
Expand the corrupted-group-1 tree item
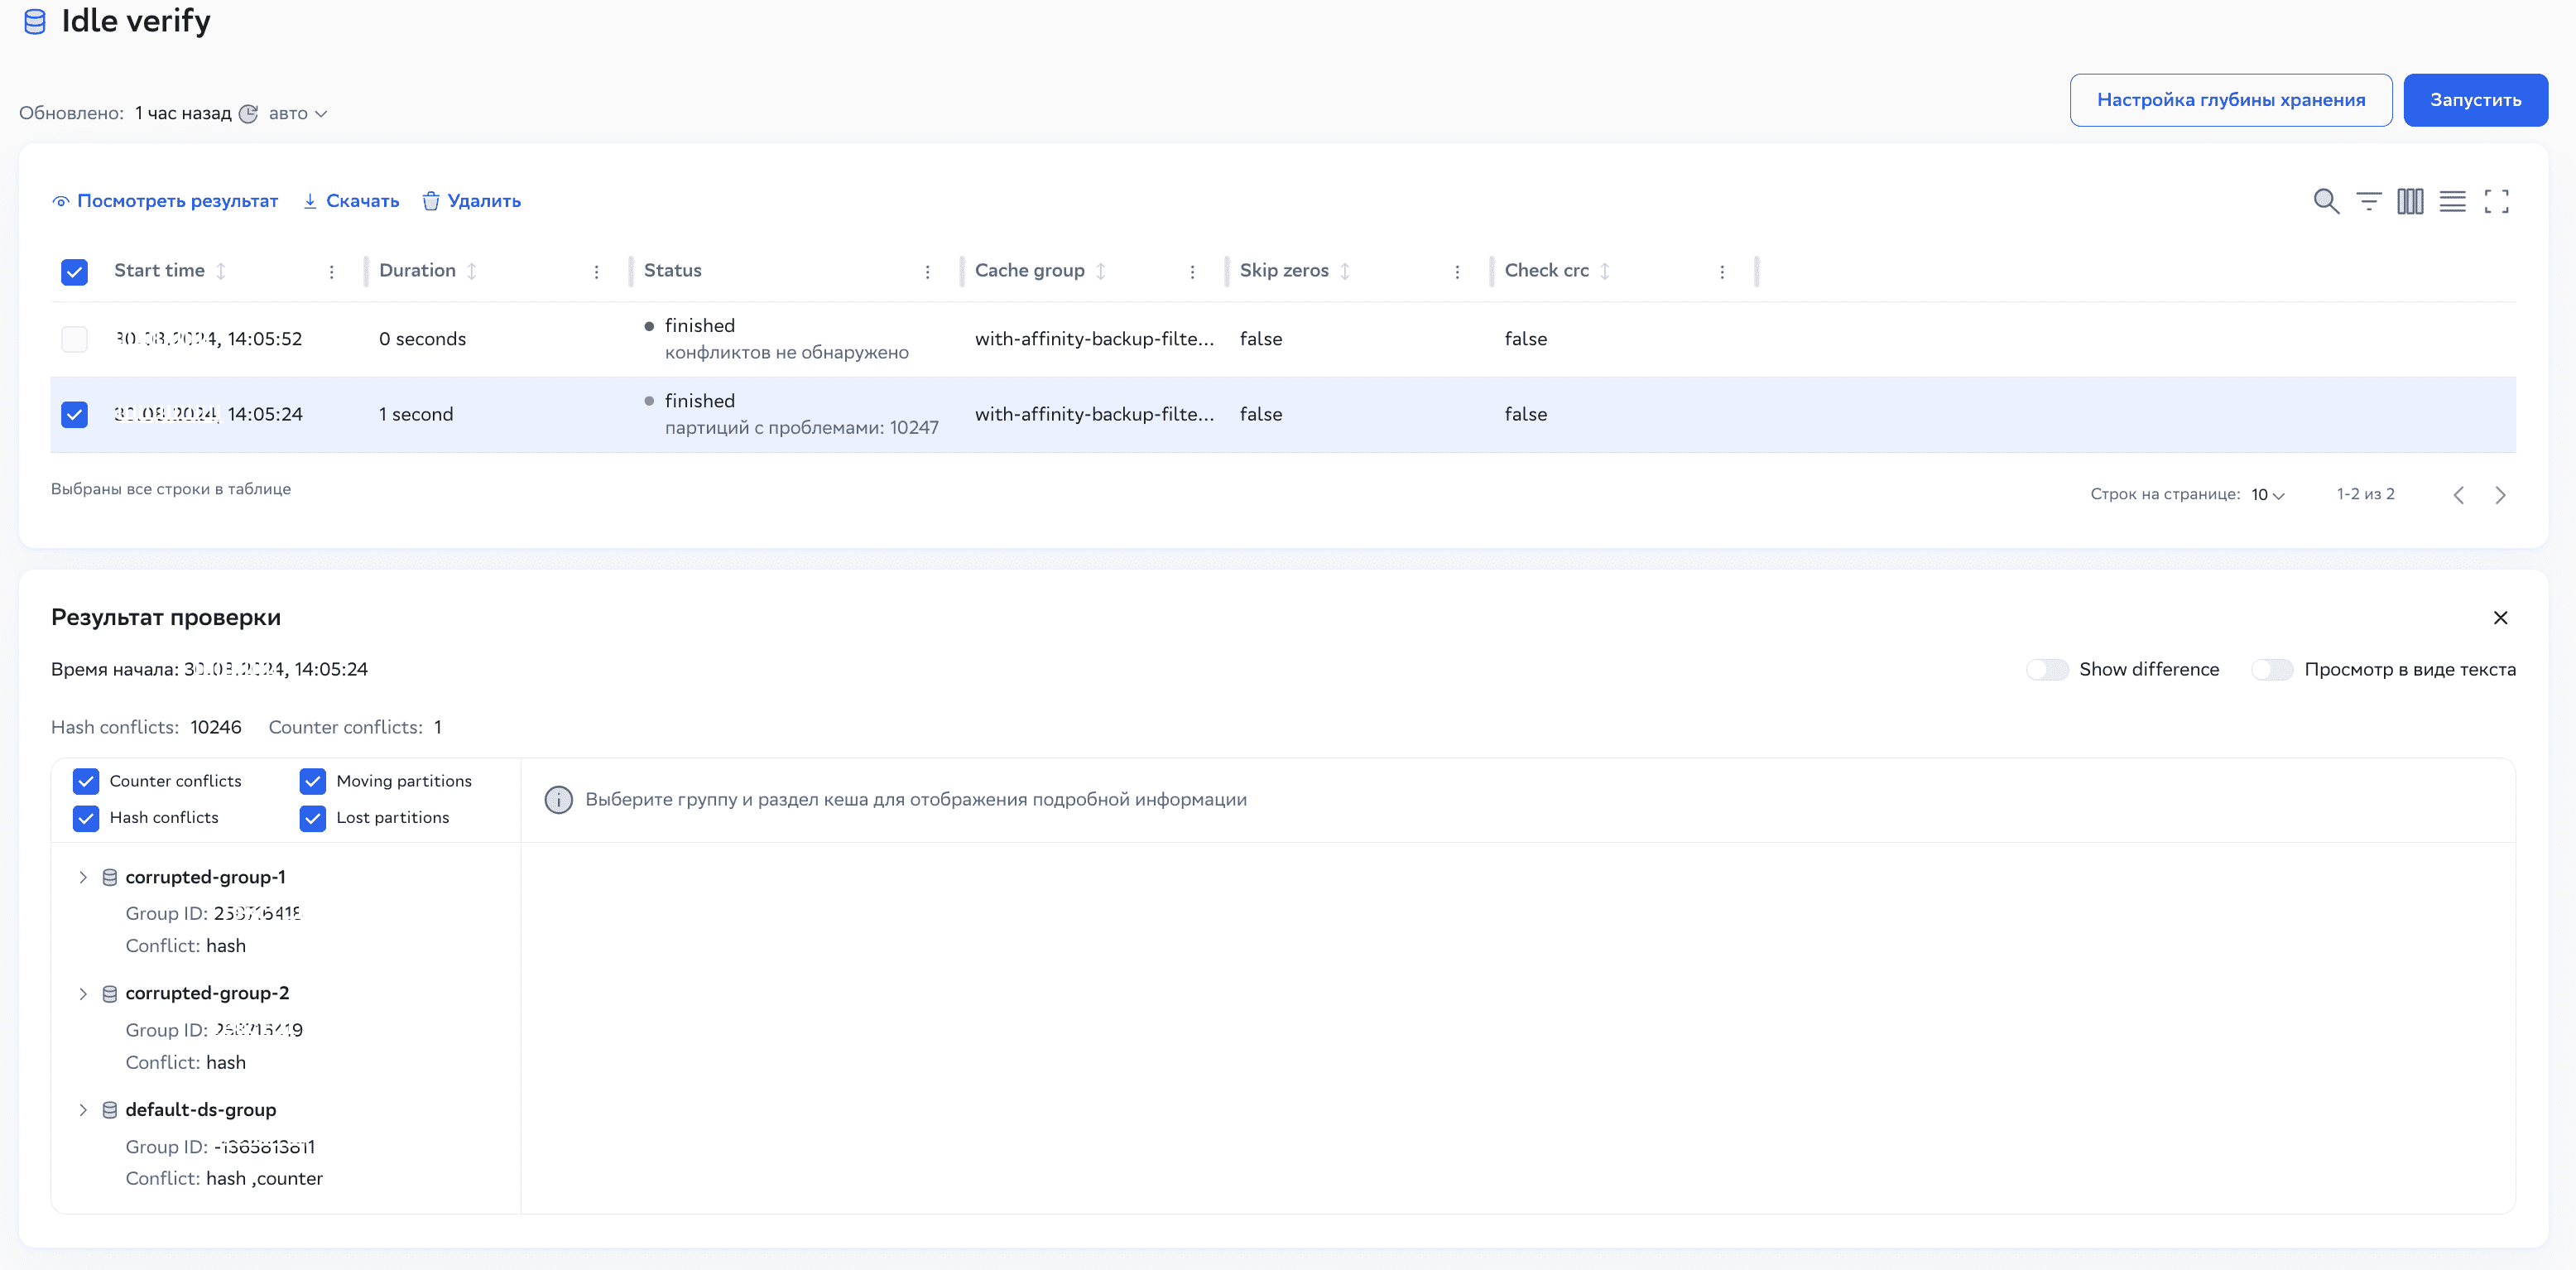(x=83, y=877)
